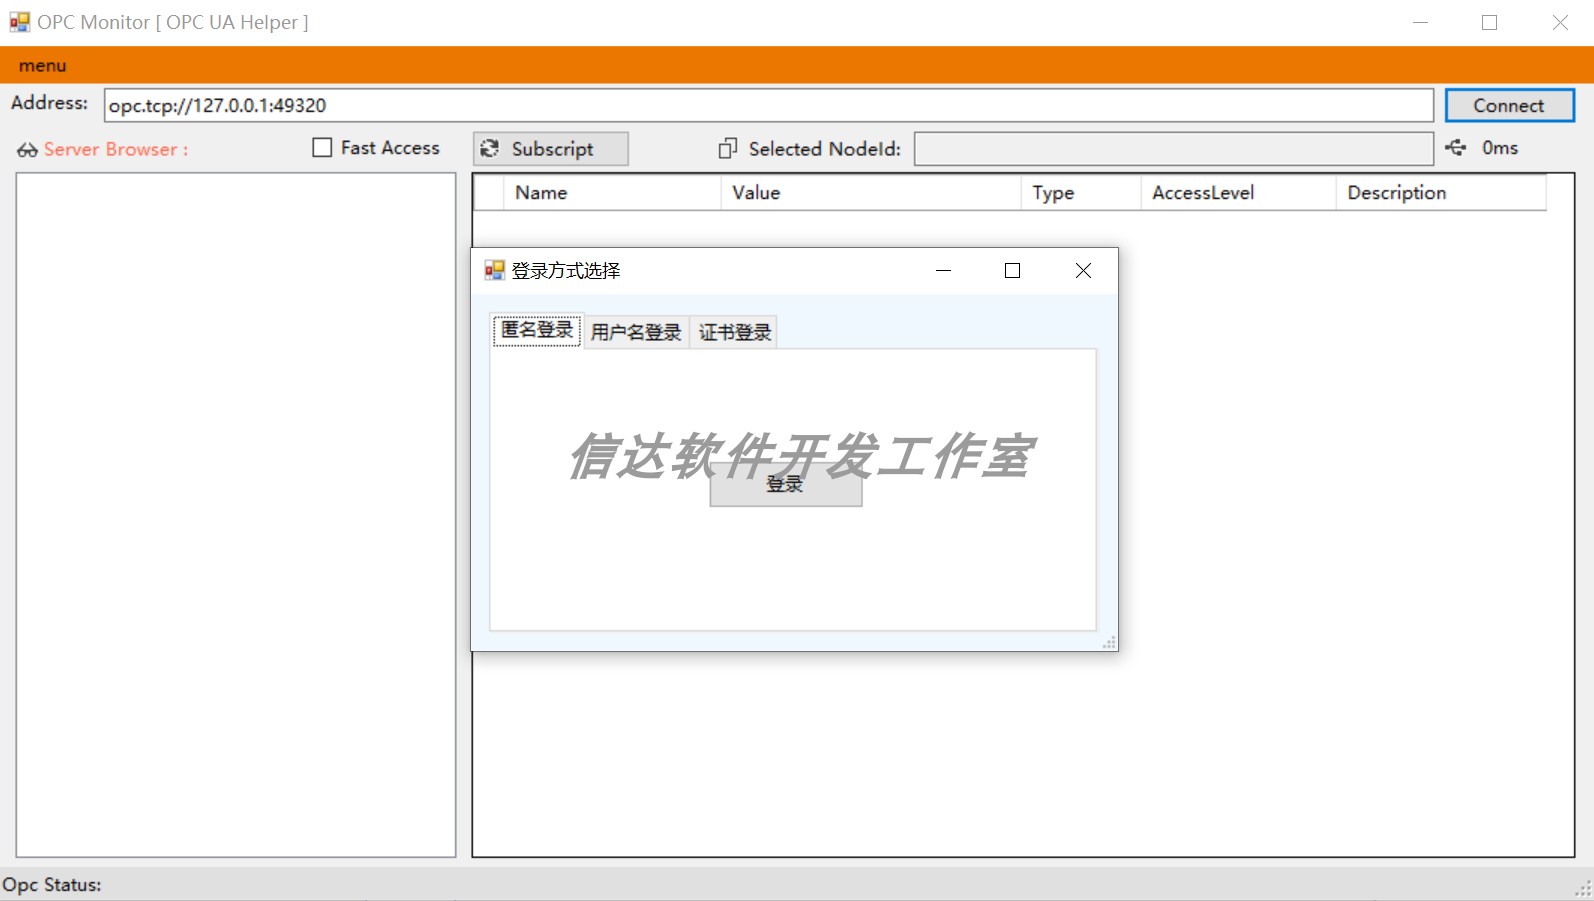Click the Type column header
This screenshot has width=1594, height=901.
(1080, 193)
